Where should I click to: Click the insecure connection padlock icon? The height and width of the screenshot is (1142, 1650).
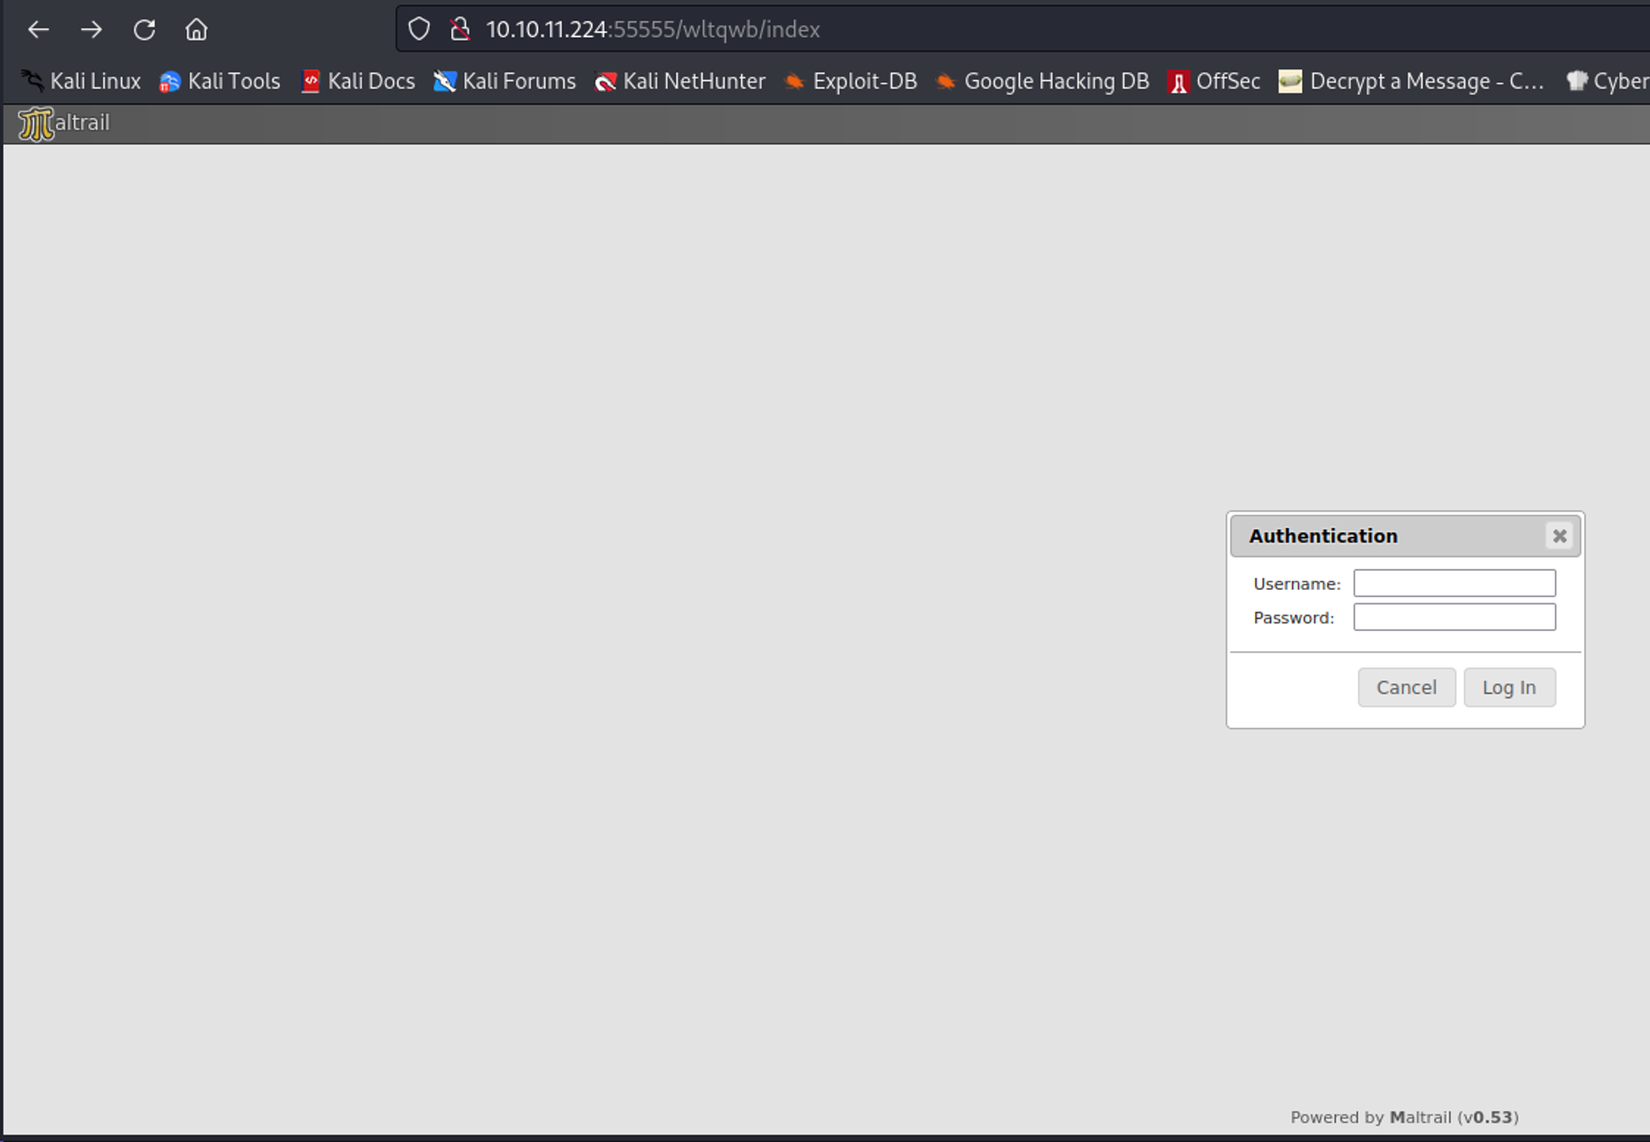click(460, 30)
